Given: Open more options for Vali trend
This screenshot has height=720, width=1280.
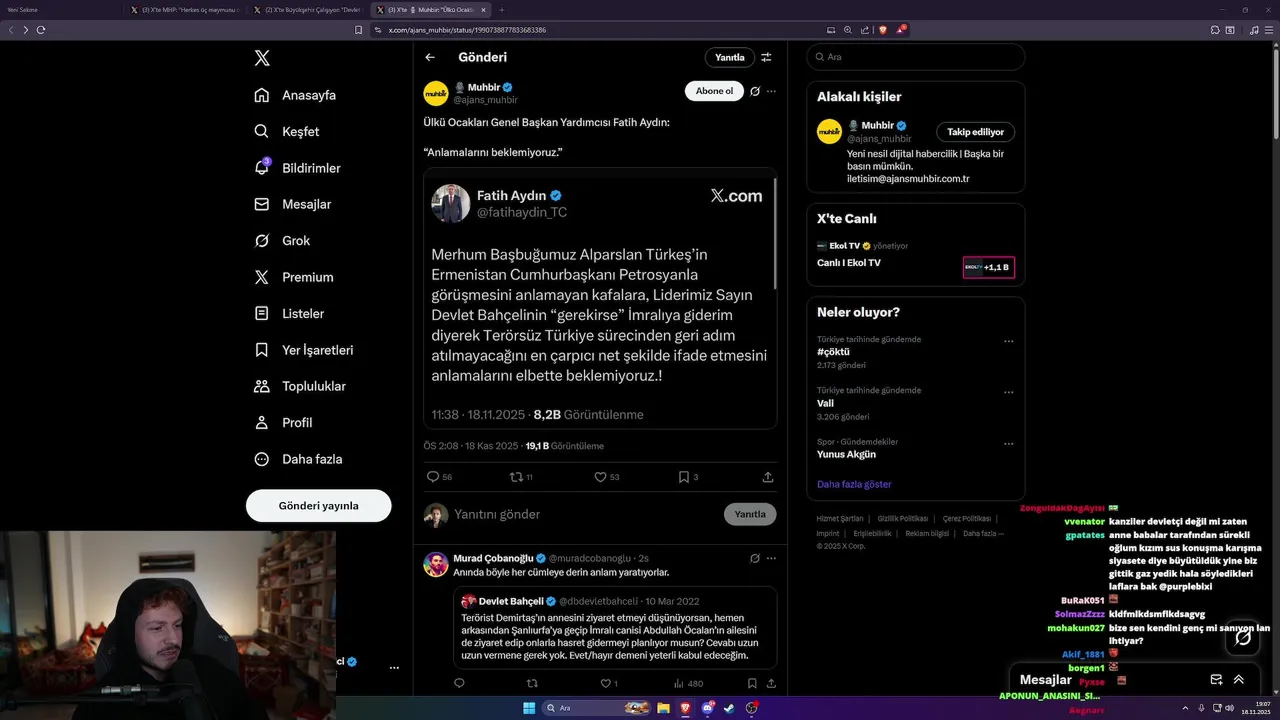Looking at the screenshot, I should coord(1009,392).
